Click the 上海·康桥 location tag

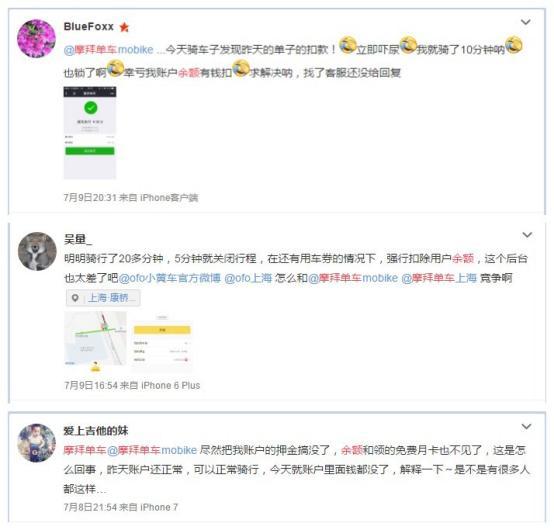coord(103,298)
